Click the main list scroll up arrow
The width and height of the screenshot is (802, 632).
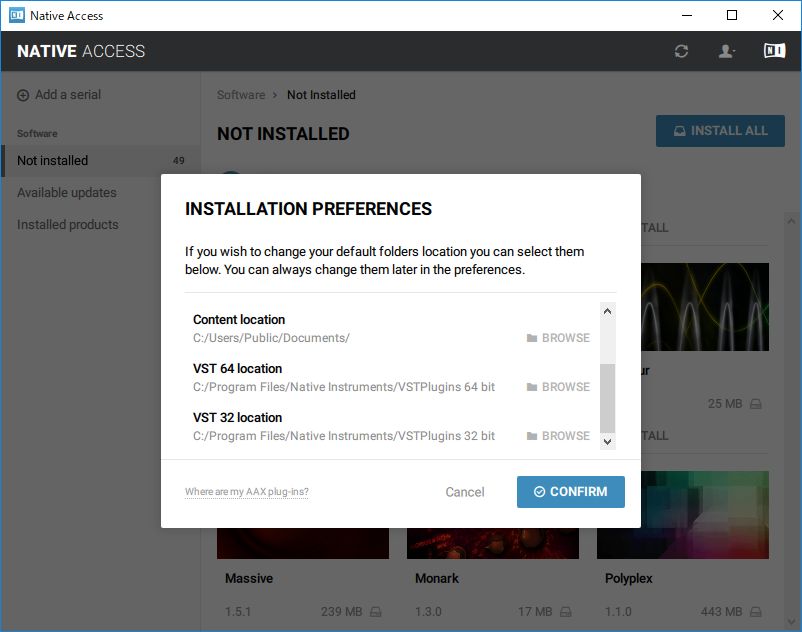click(x=791, y=221)
